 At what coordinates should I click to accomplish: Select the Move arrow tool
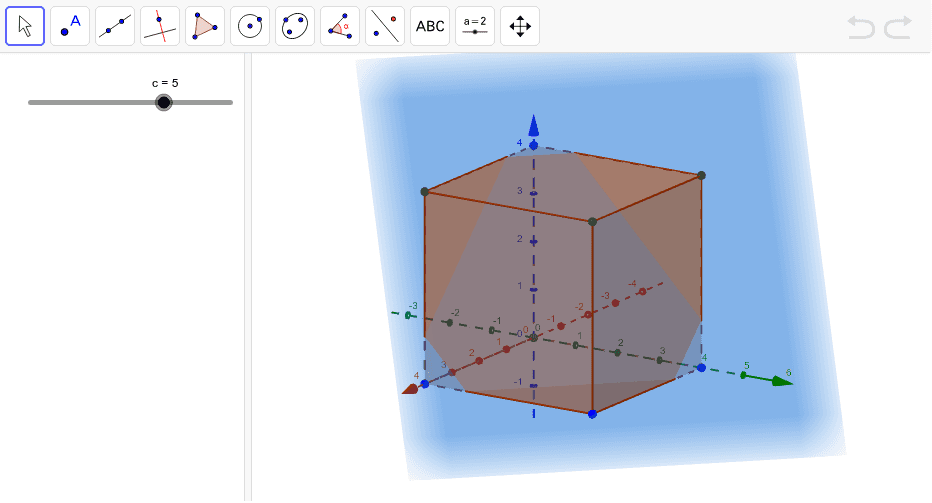[x=25, y=26]
